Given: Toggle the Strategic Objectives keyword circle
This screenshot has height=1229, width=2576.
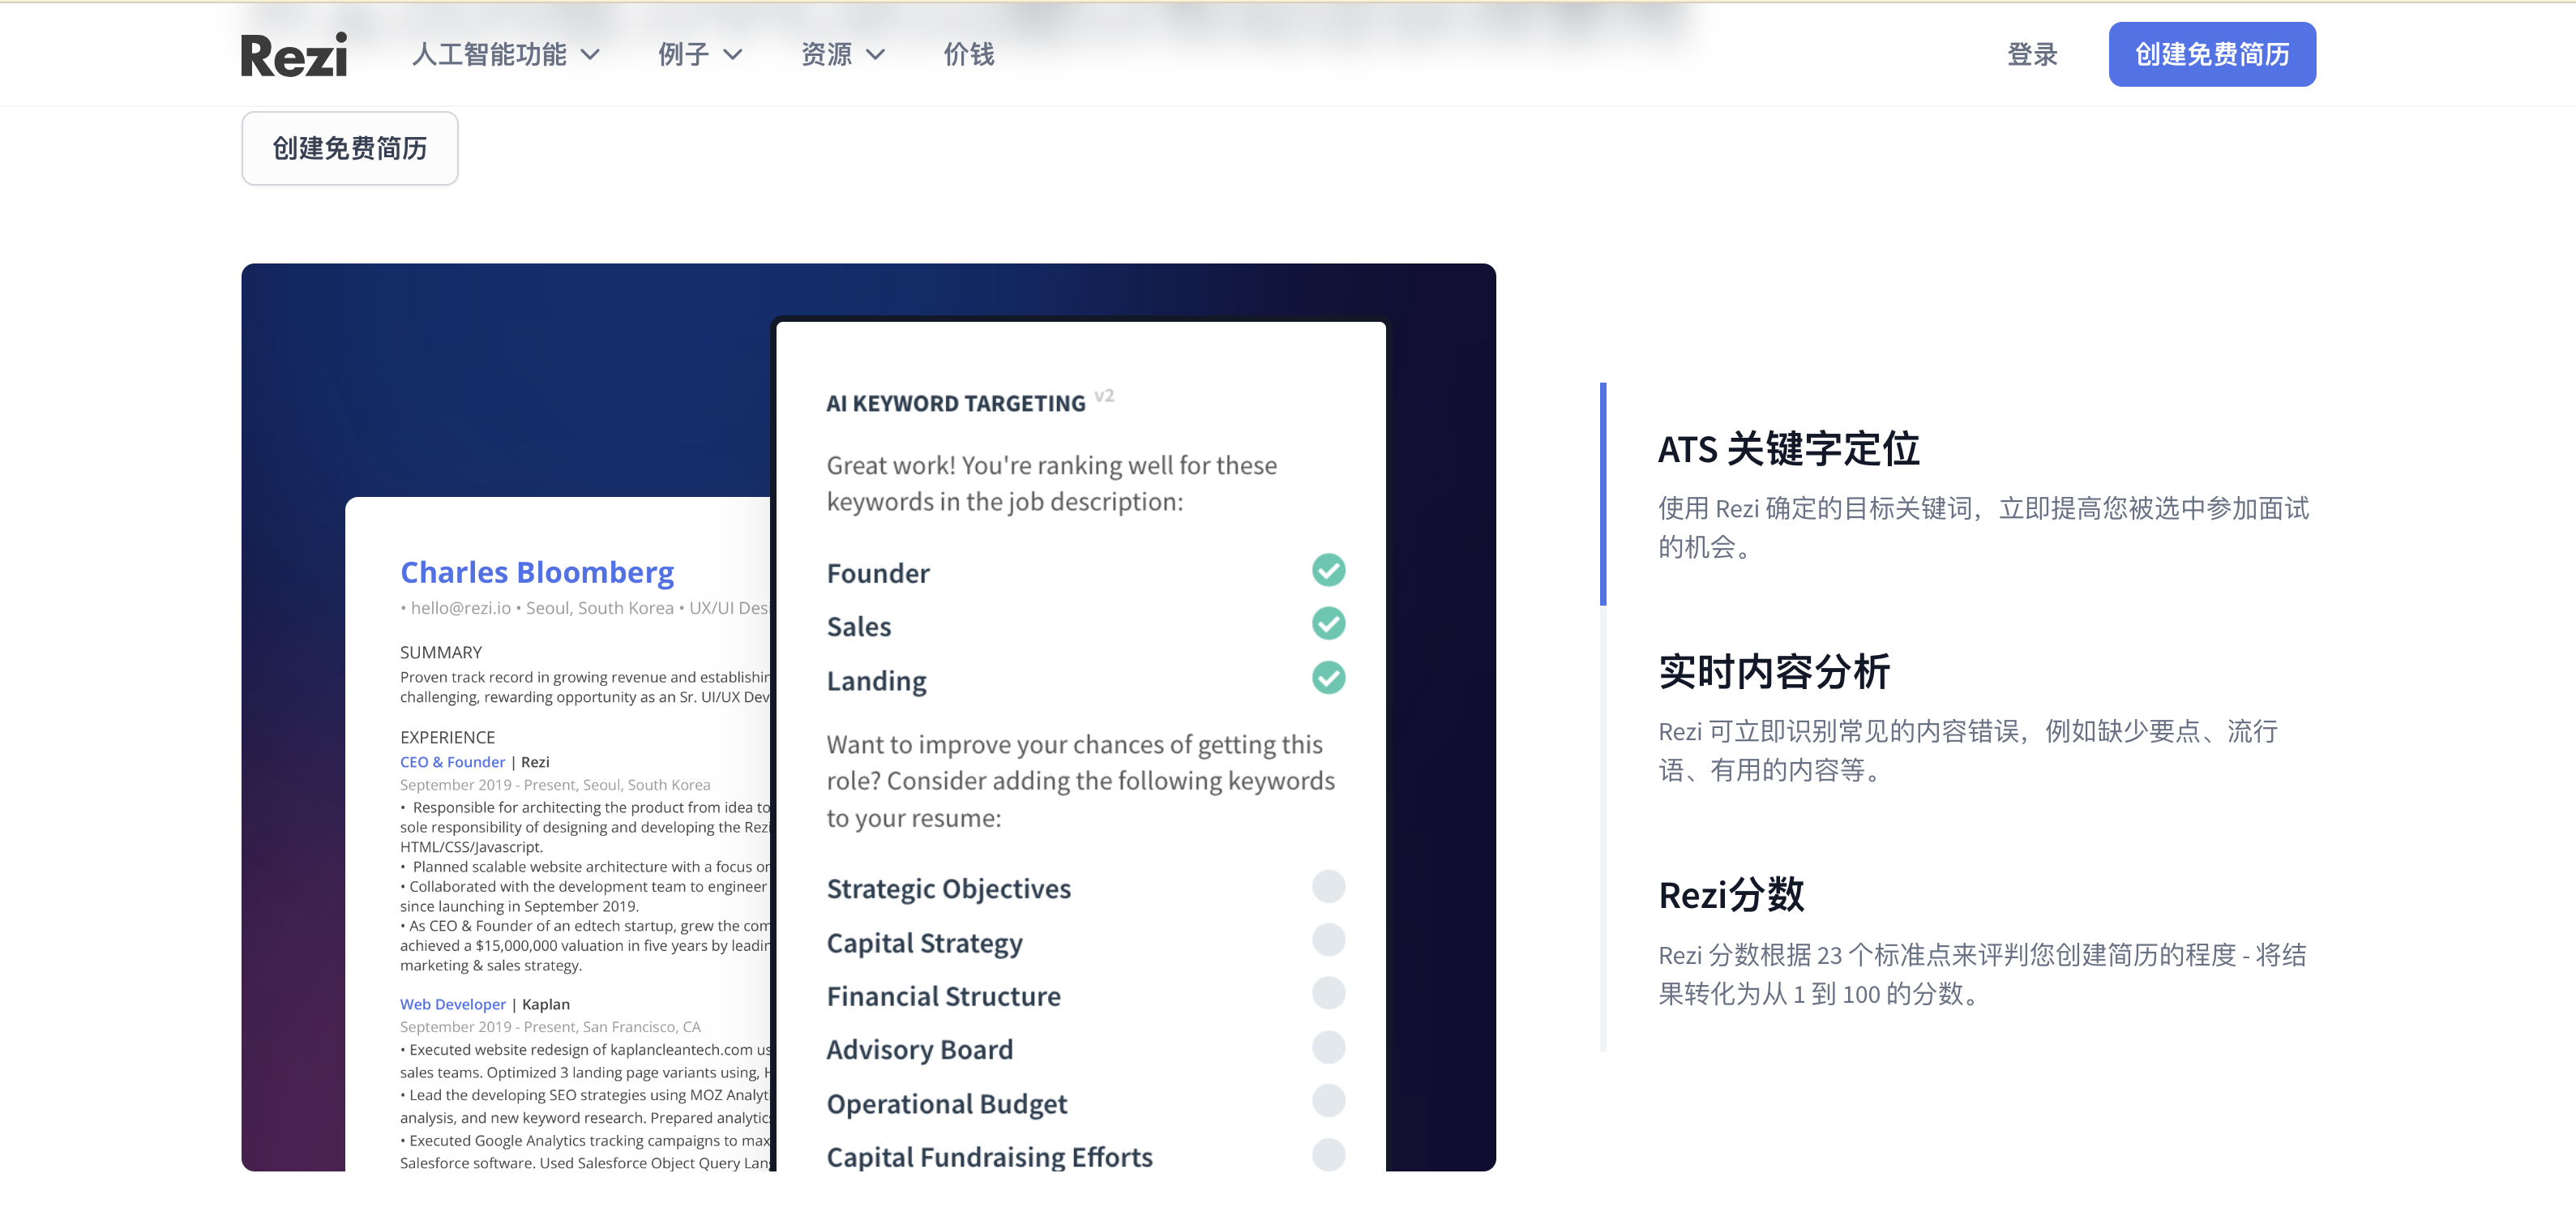Looking at the screenshot, I should click(1328, 886).
